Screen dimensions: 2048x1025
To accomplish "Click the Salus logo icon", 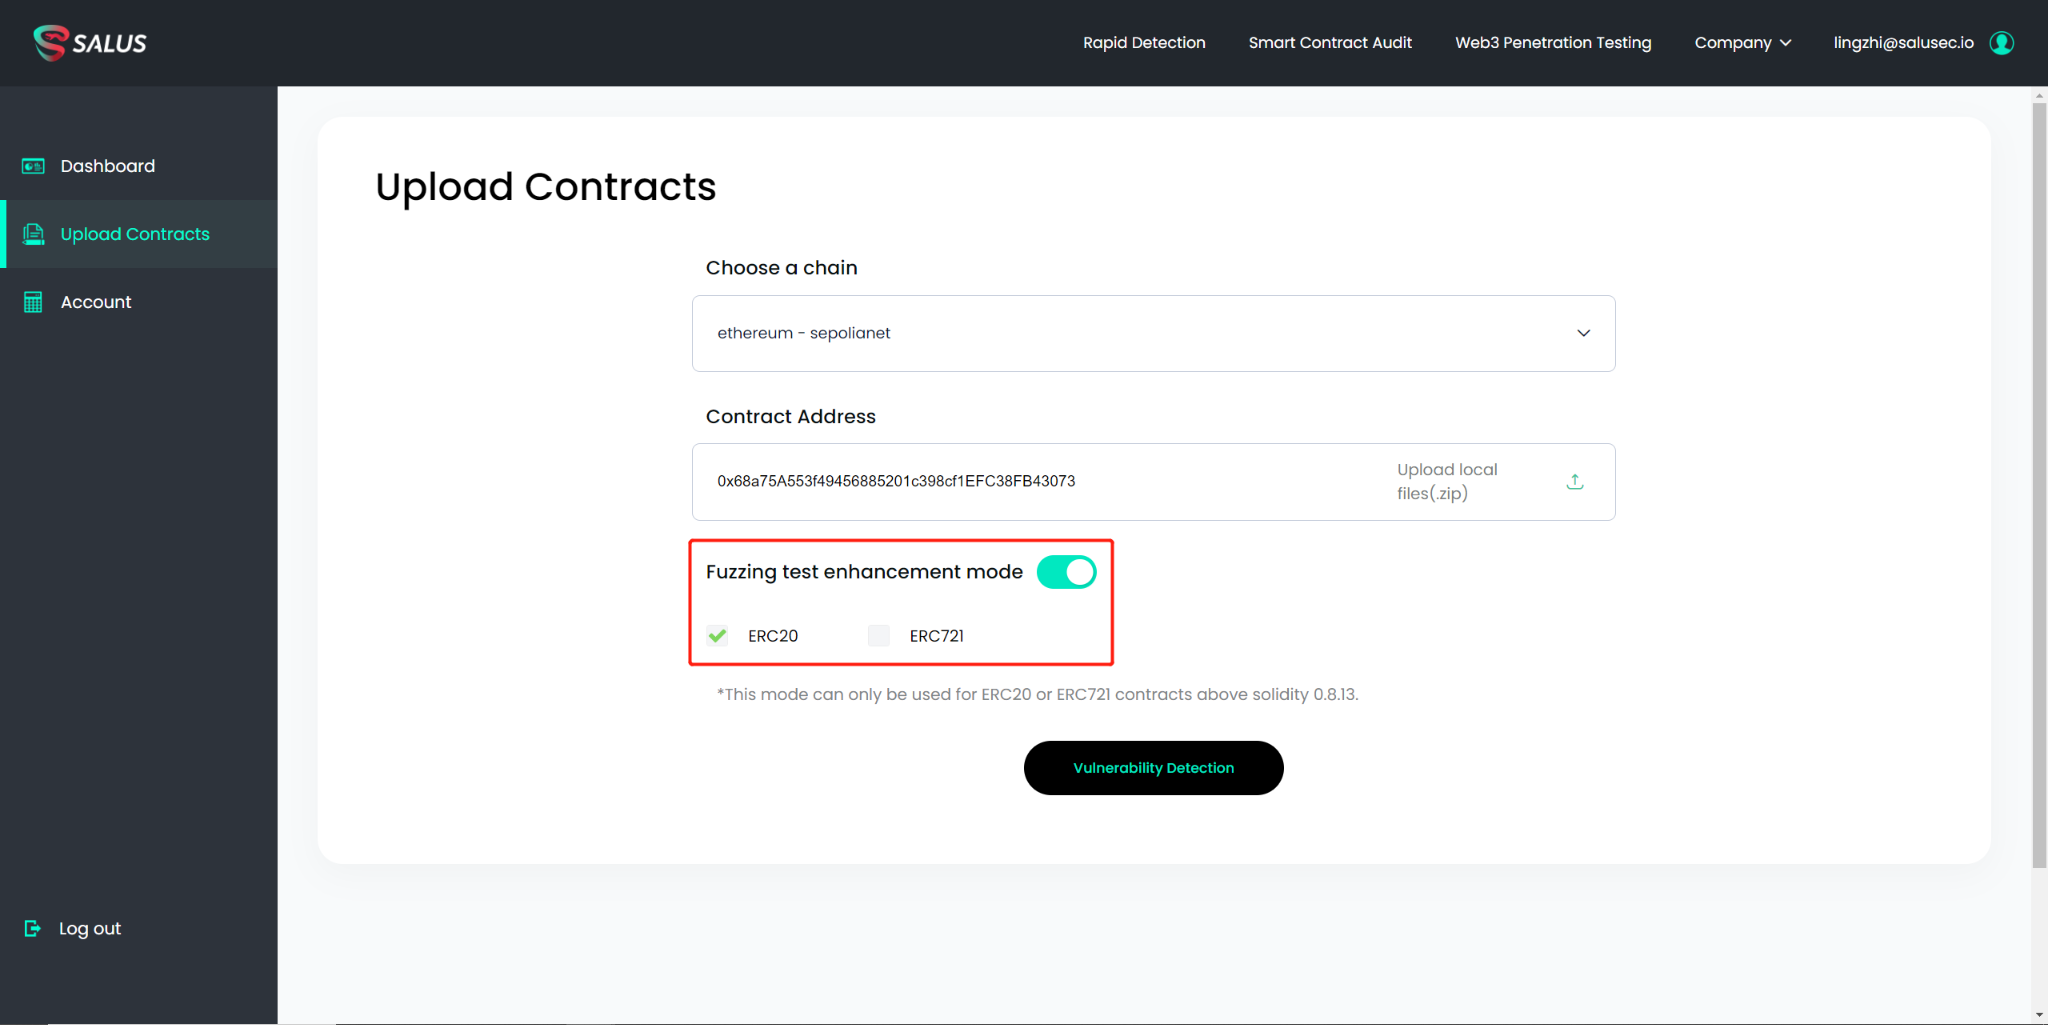I will pos(50,43).
